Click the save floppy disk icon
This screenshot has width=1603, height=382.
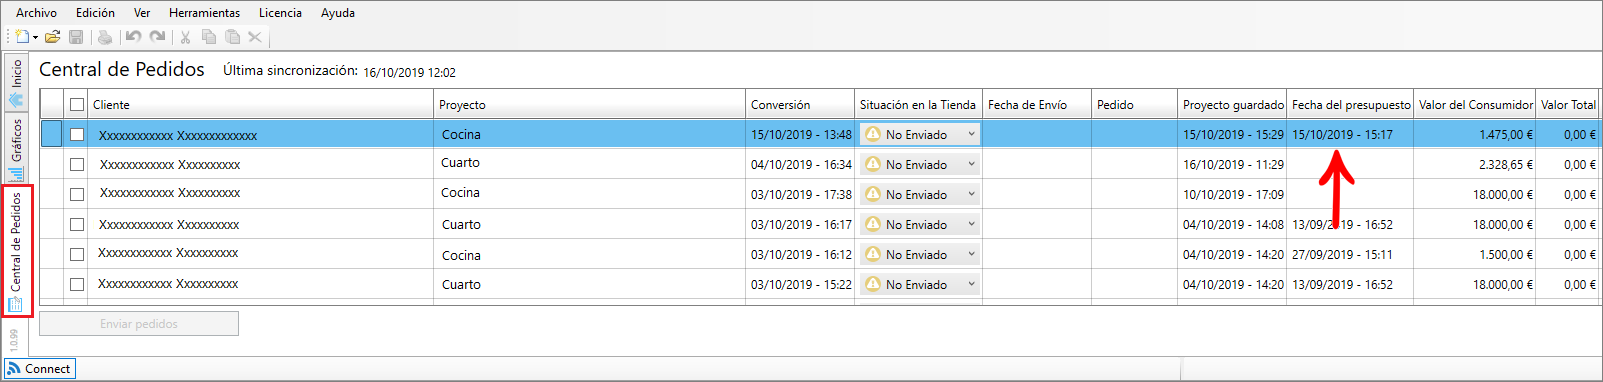[x=76, y=37]
